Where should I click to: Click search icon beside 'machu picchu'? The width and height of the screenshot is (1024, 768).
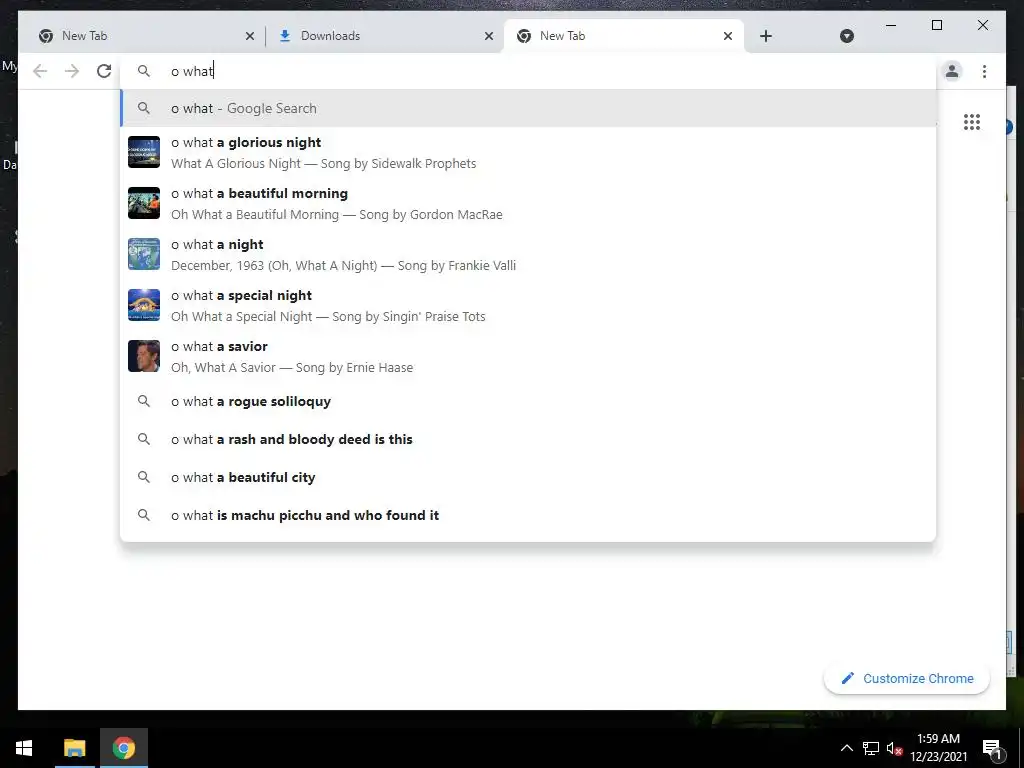[x=144, y=515]
